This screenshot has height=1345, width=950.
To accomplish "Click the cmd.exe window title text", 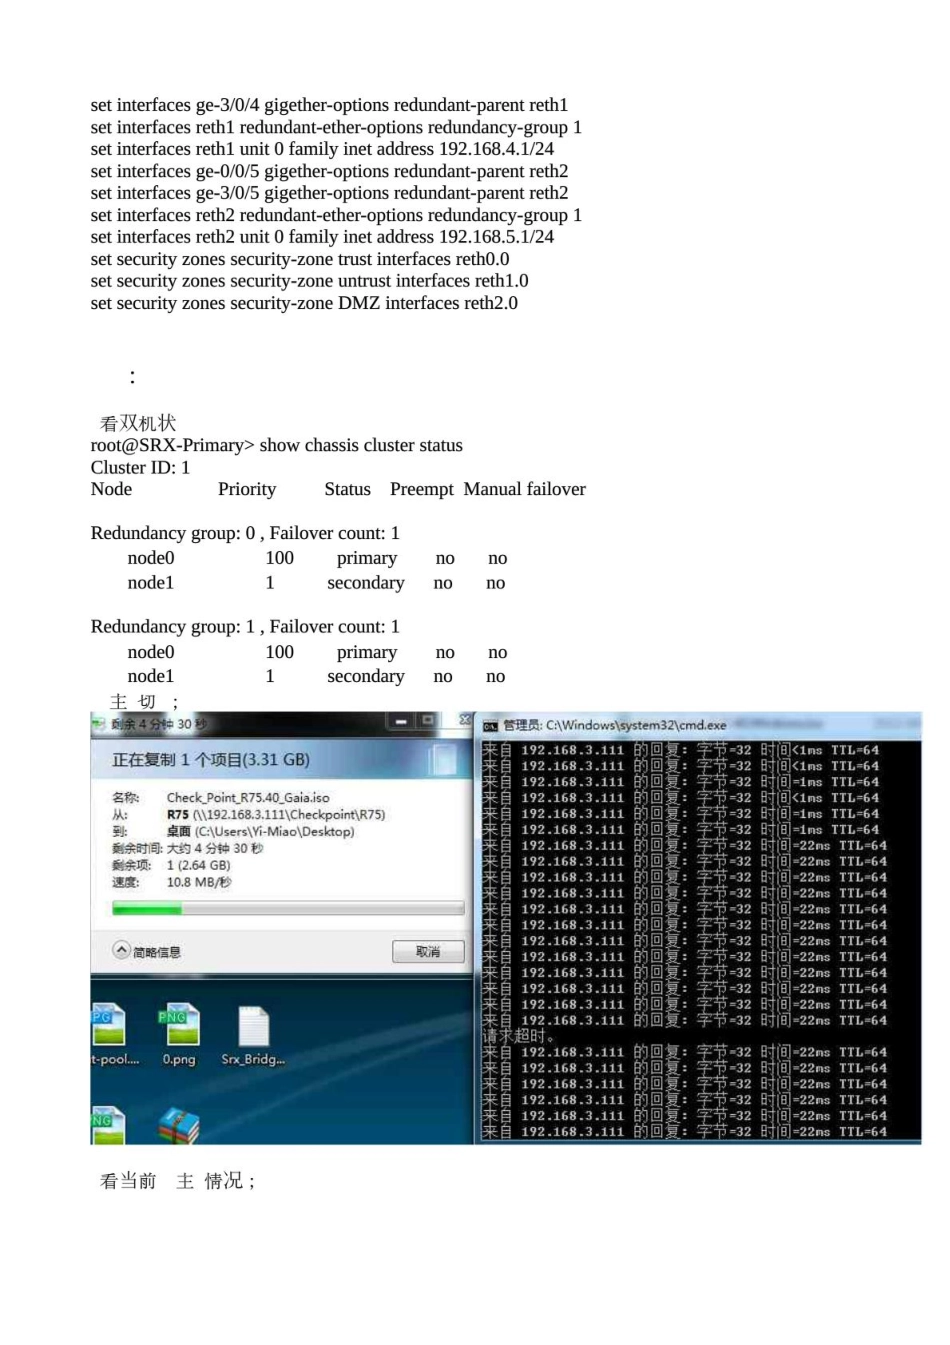I will [x=614, y=725].
